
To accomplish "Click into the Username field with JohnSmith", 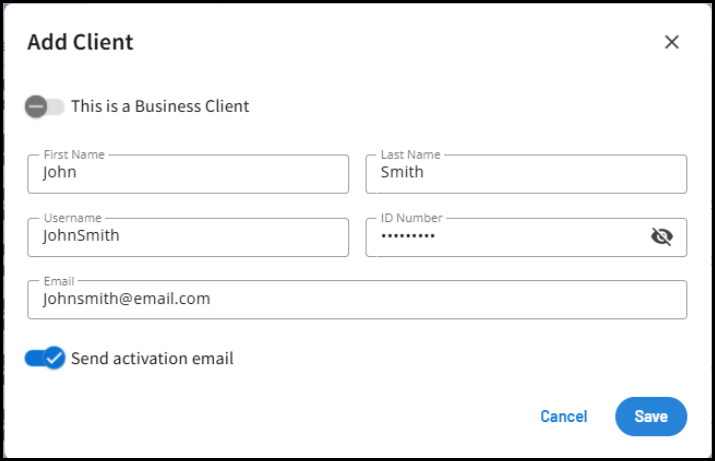I will [x=188, y=237].
